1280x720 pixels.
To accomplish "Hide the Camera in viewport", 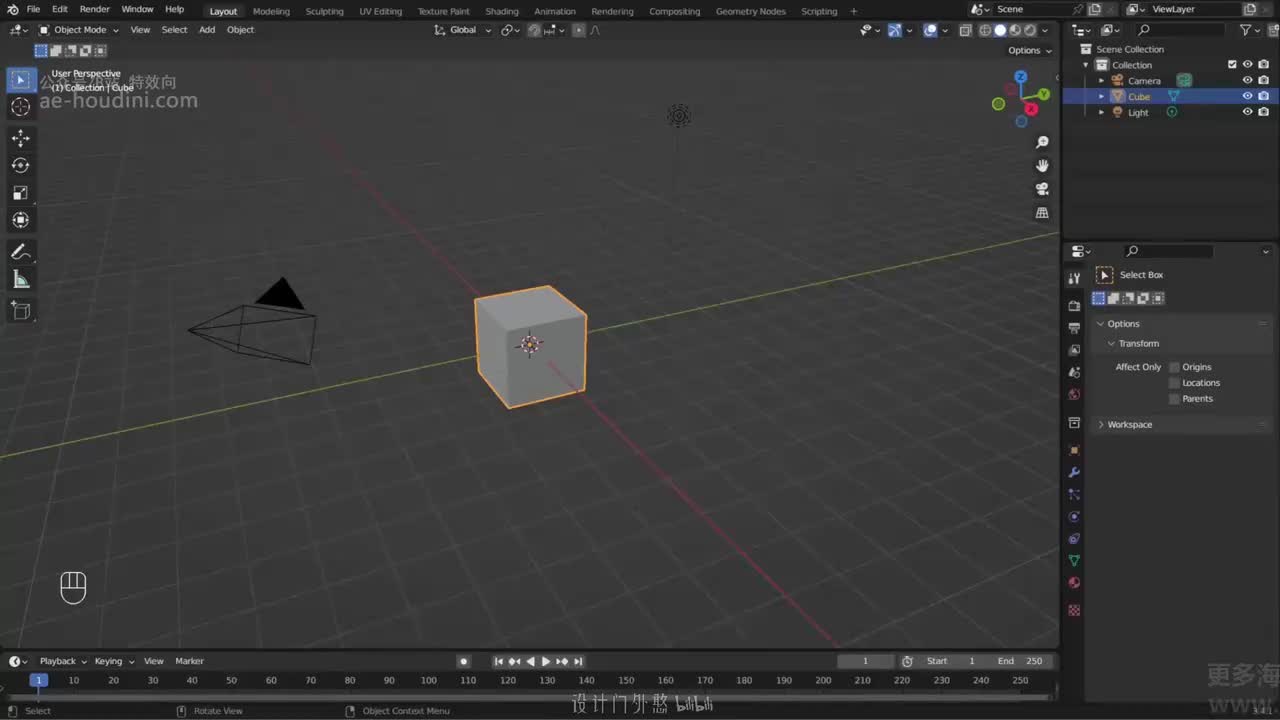I will (1247, 81).
